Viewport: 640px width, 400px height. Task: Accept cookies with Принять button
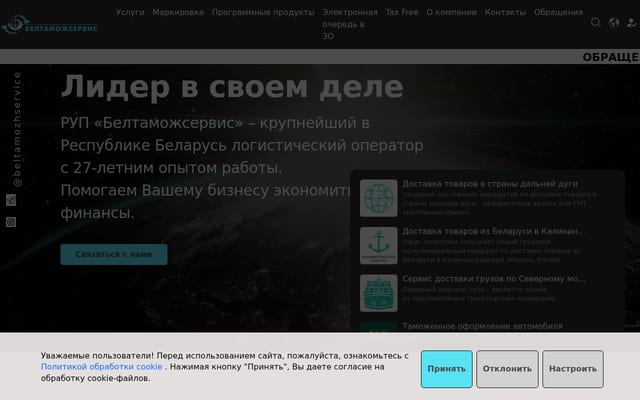point(447,369)
